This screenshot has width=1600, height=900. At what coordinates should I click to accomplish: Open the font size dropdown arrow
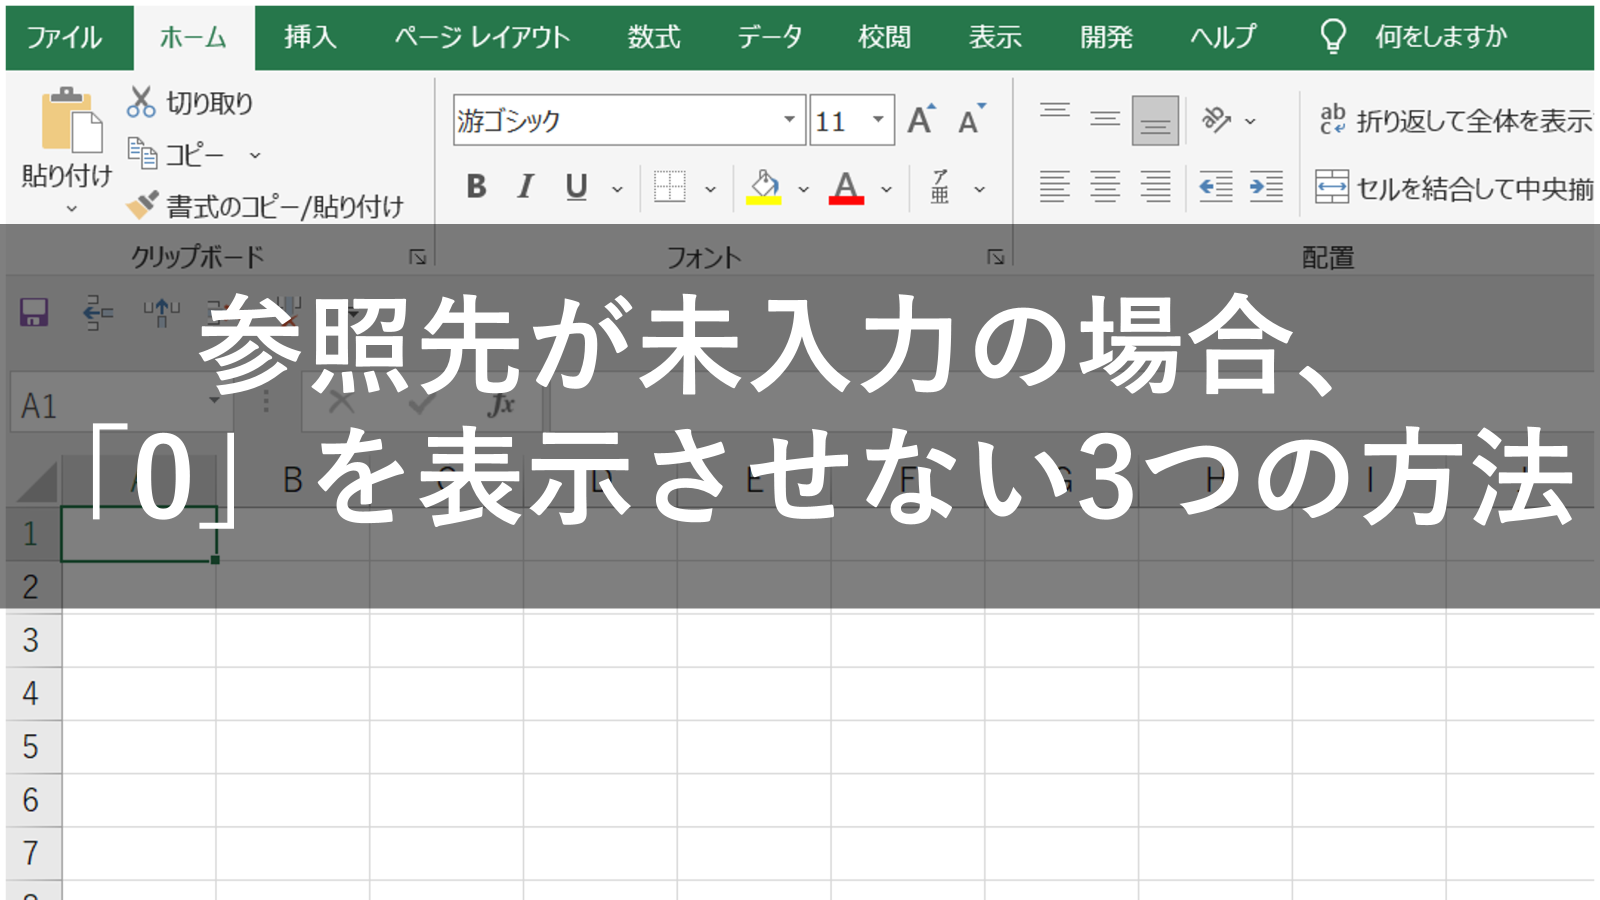(x=878, y=120)
